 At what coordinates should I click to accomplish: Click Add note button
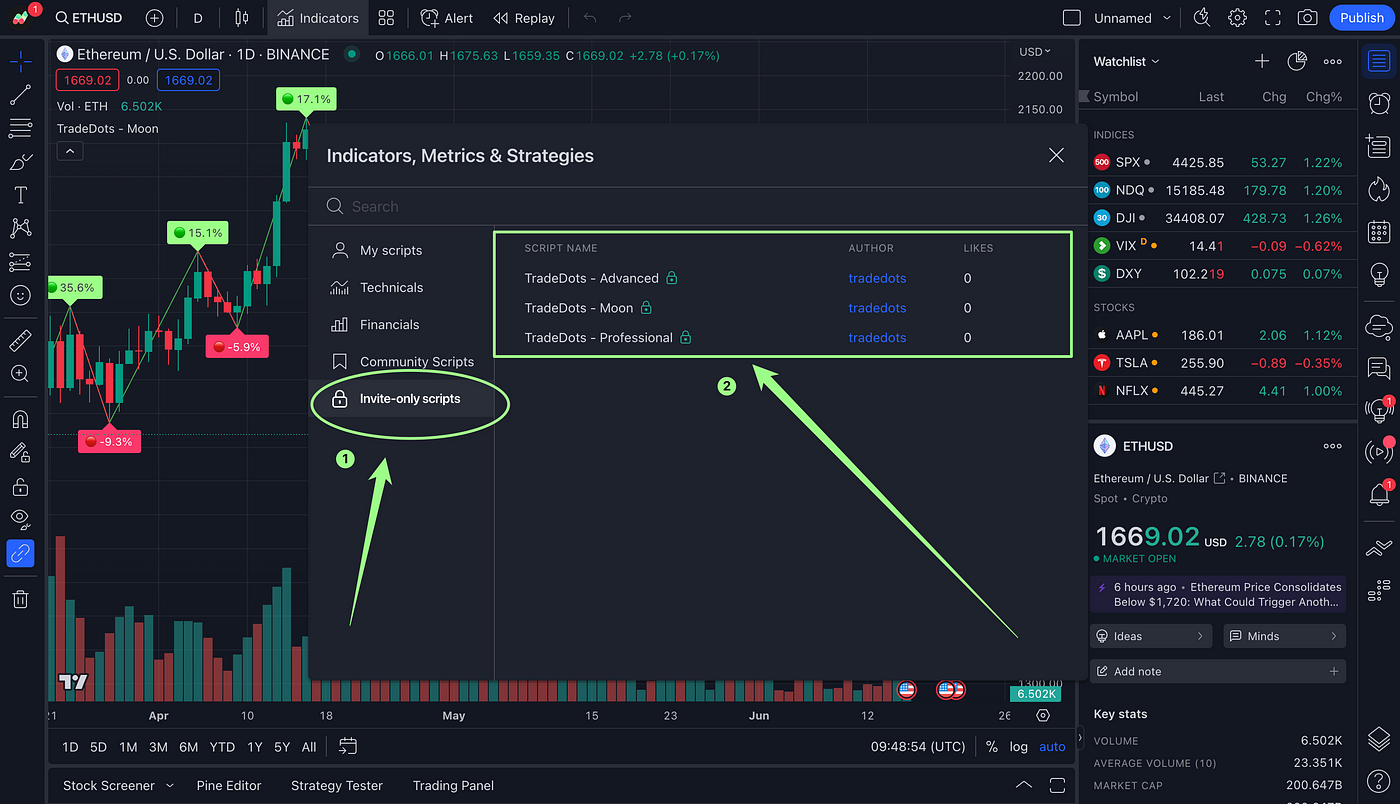pyautogui.click(x=1218, y=671)
